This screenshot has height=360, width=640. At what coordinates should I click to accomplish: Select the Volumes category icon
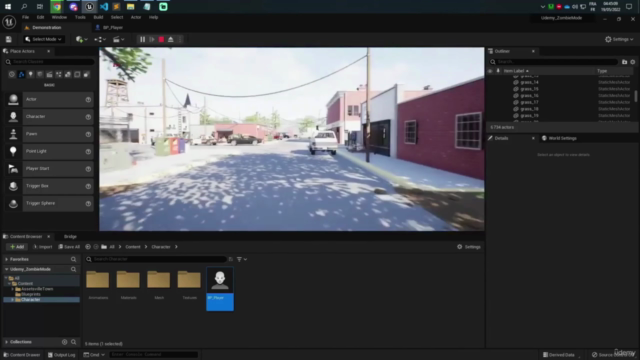[x=77, y=75]
